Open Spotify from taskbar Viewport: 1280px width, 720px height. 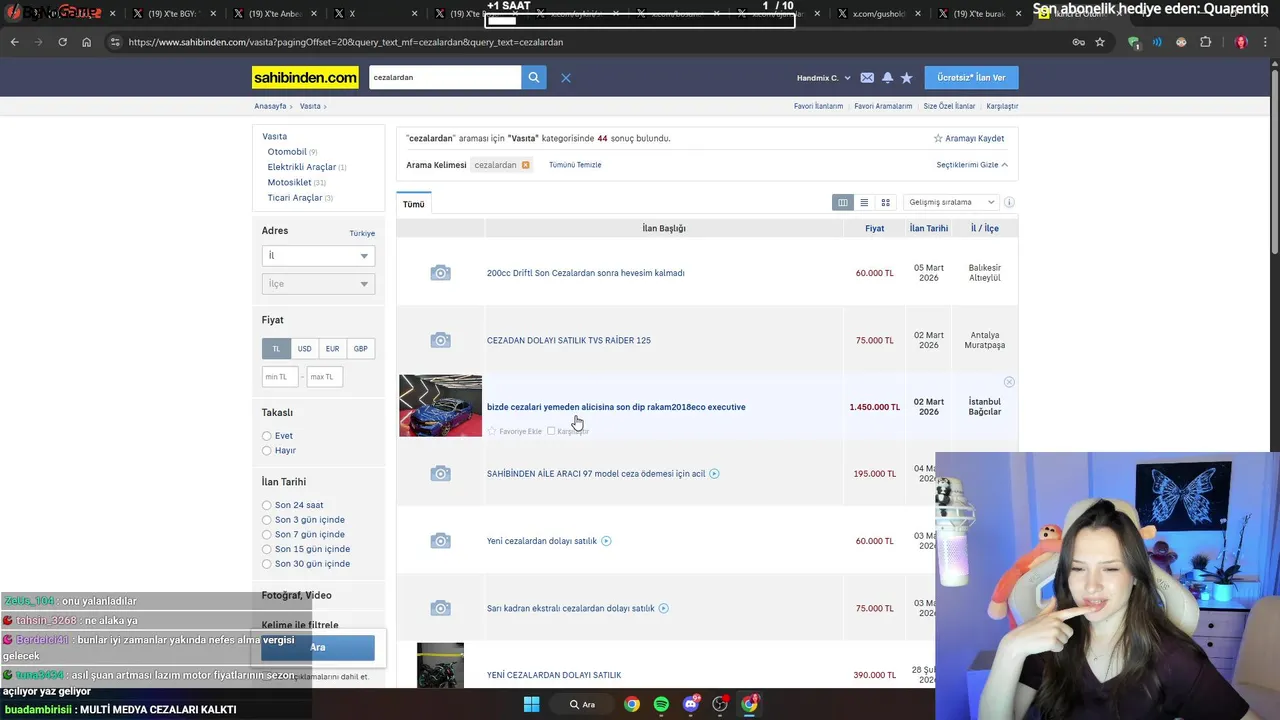pos(661,704)
